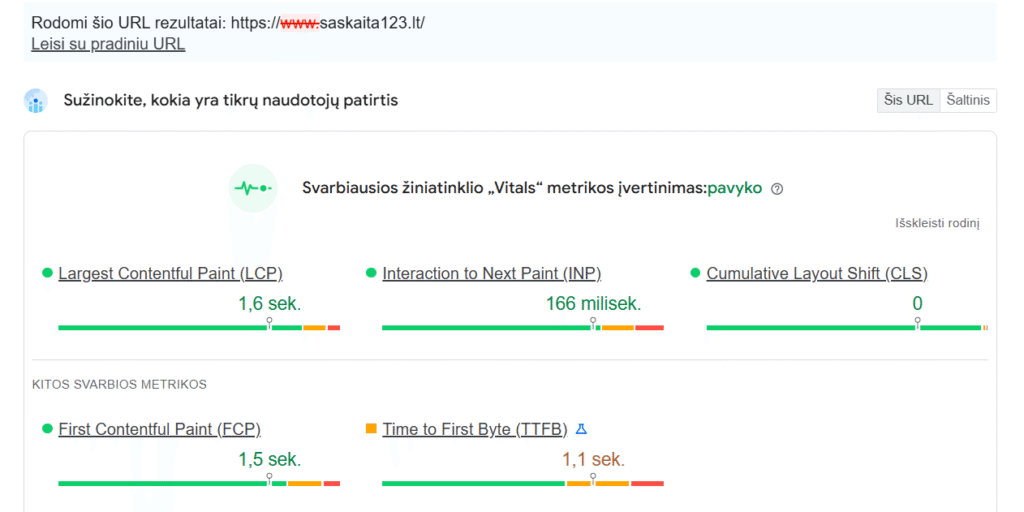Switch to the Šis URL tab
The height and width of the screenshot is (512, 1024).
(908, 101)
